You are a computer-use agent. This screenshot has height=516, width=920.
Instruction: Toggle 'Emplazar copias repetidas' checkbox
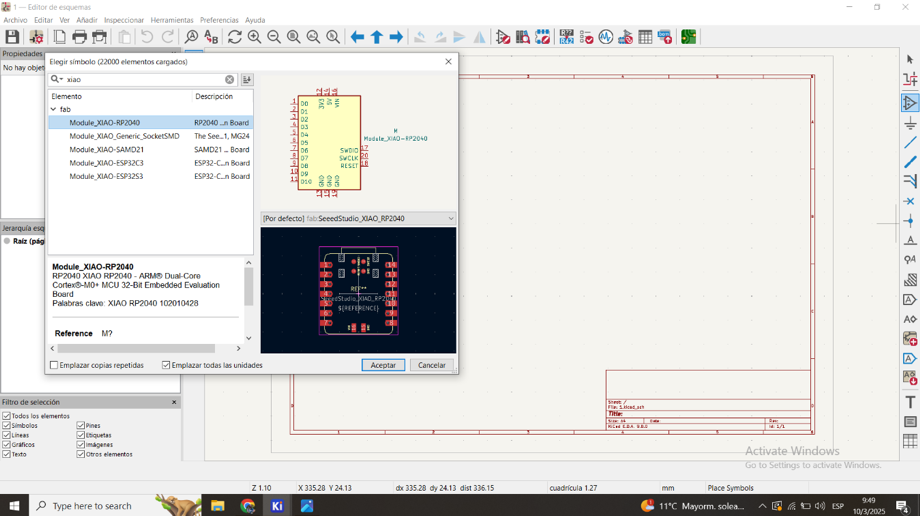54,365
